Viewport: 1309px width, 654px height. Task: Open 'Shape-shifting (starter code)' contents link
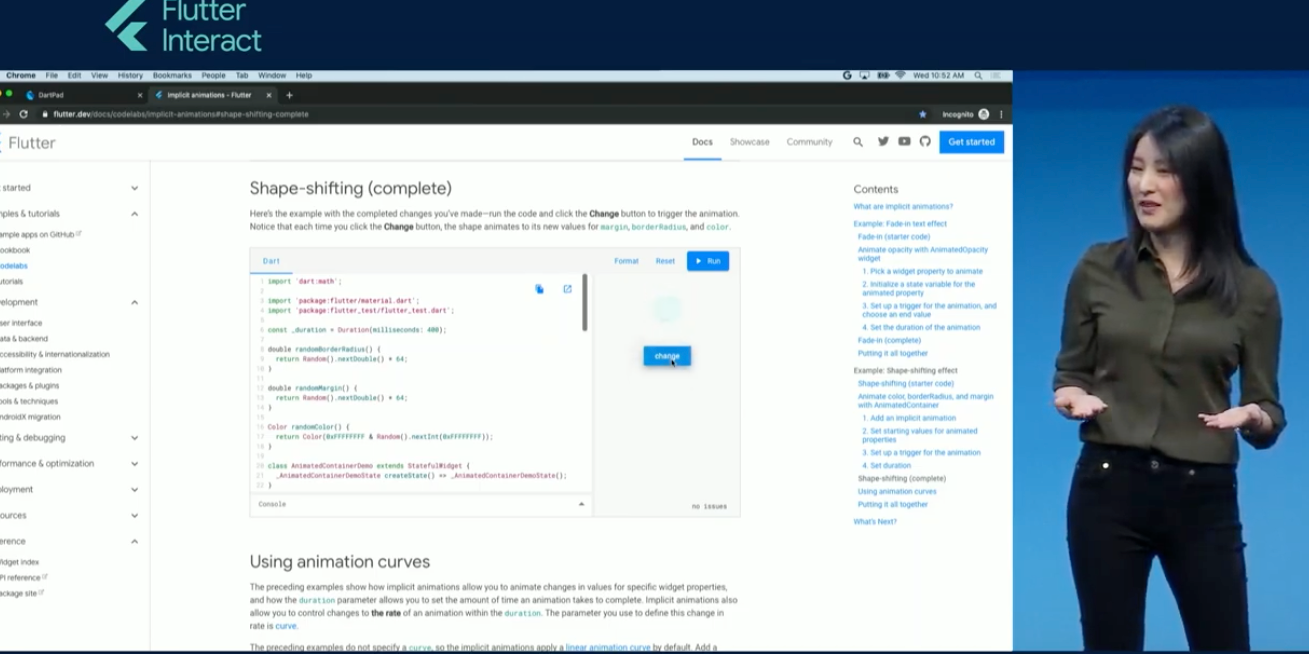pyautogui.click(x=906, y=383)
